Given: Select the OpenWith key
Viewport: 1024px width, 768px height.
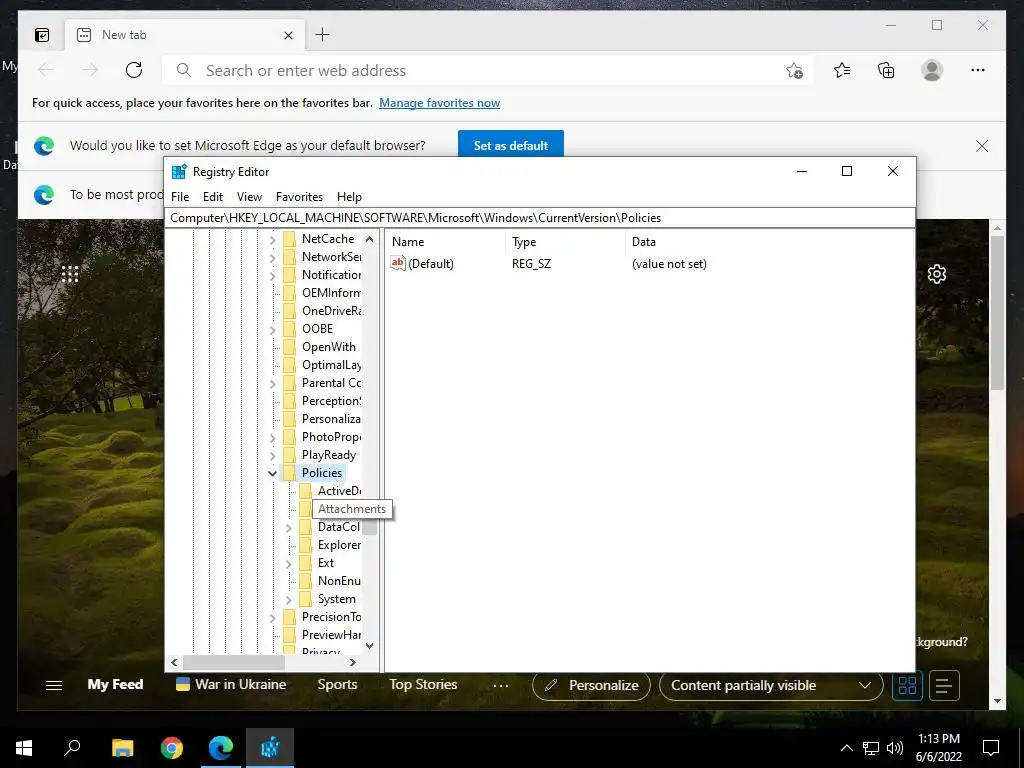Looking at the screenshot, I should click(328, 347).
